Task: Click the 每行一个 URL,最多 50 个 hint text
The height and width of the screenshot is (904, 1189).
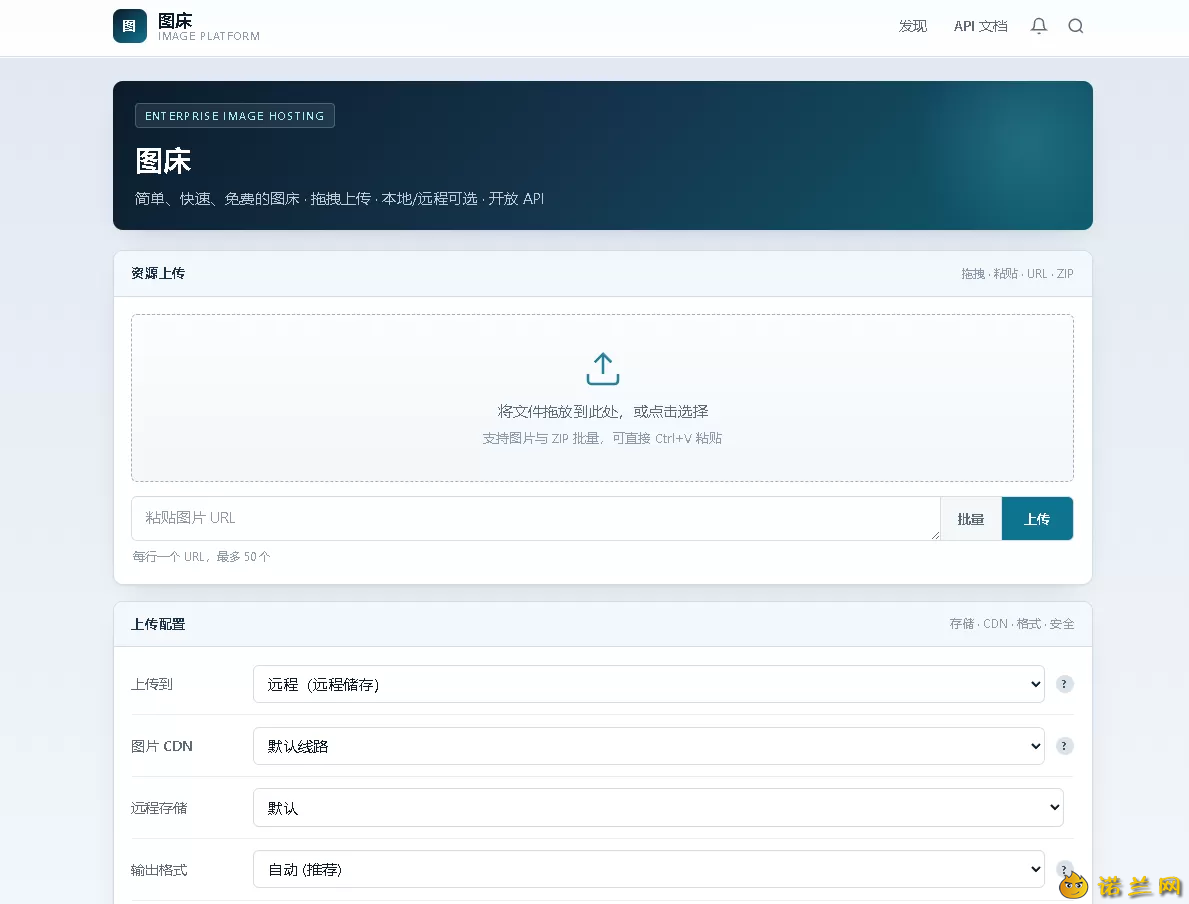Action: (201, 557)
